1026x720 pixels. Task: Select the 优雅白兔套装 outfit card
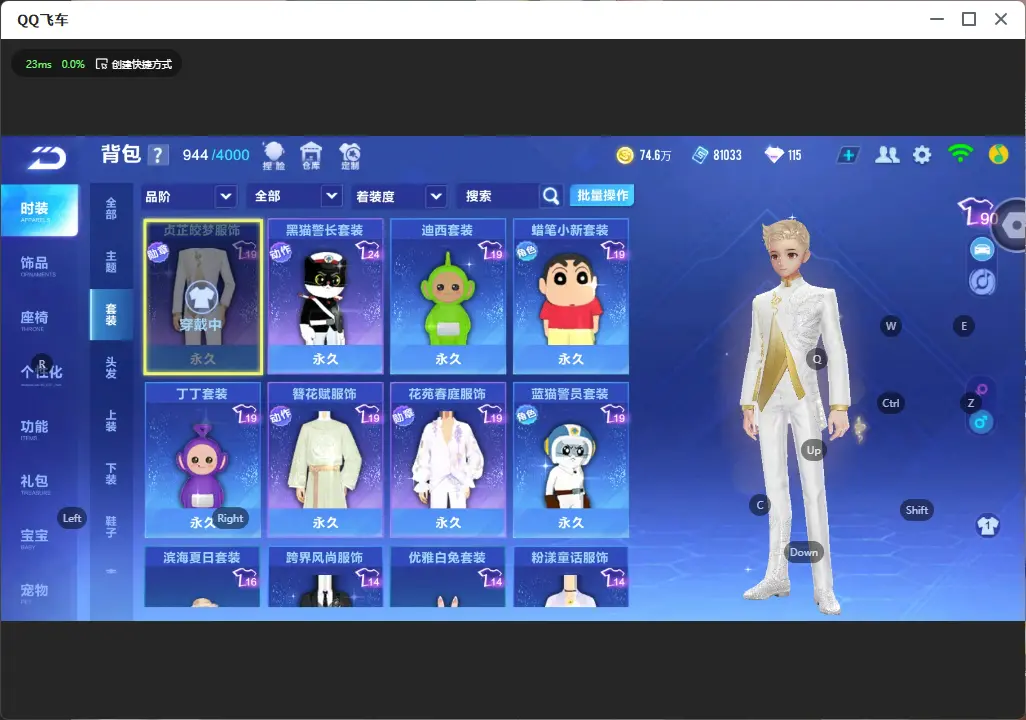[x=448, y=577]
